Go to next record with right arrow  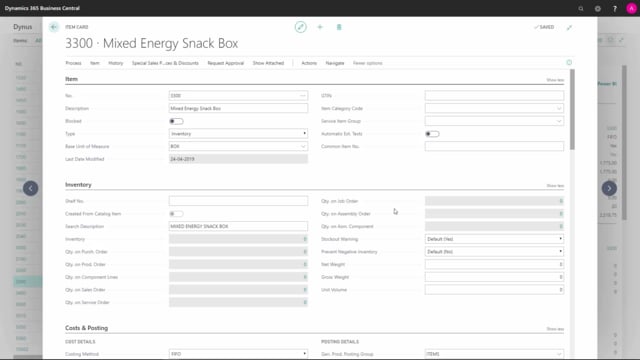point(609,188)
